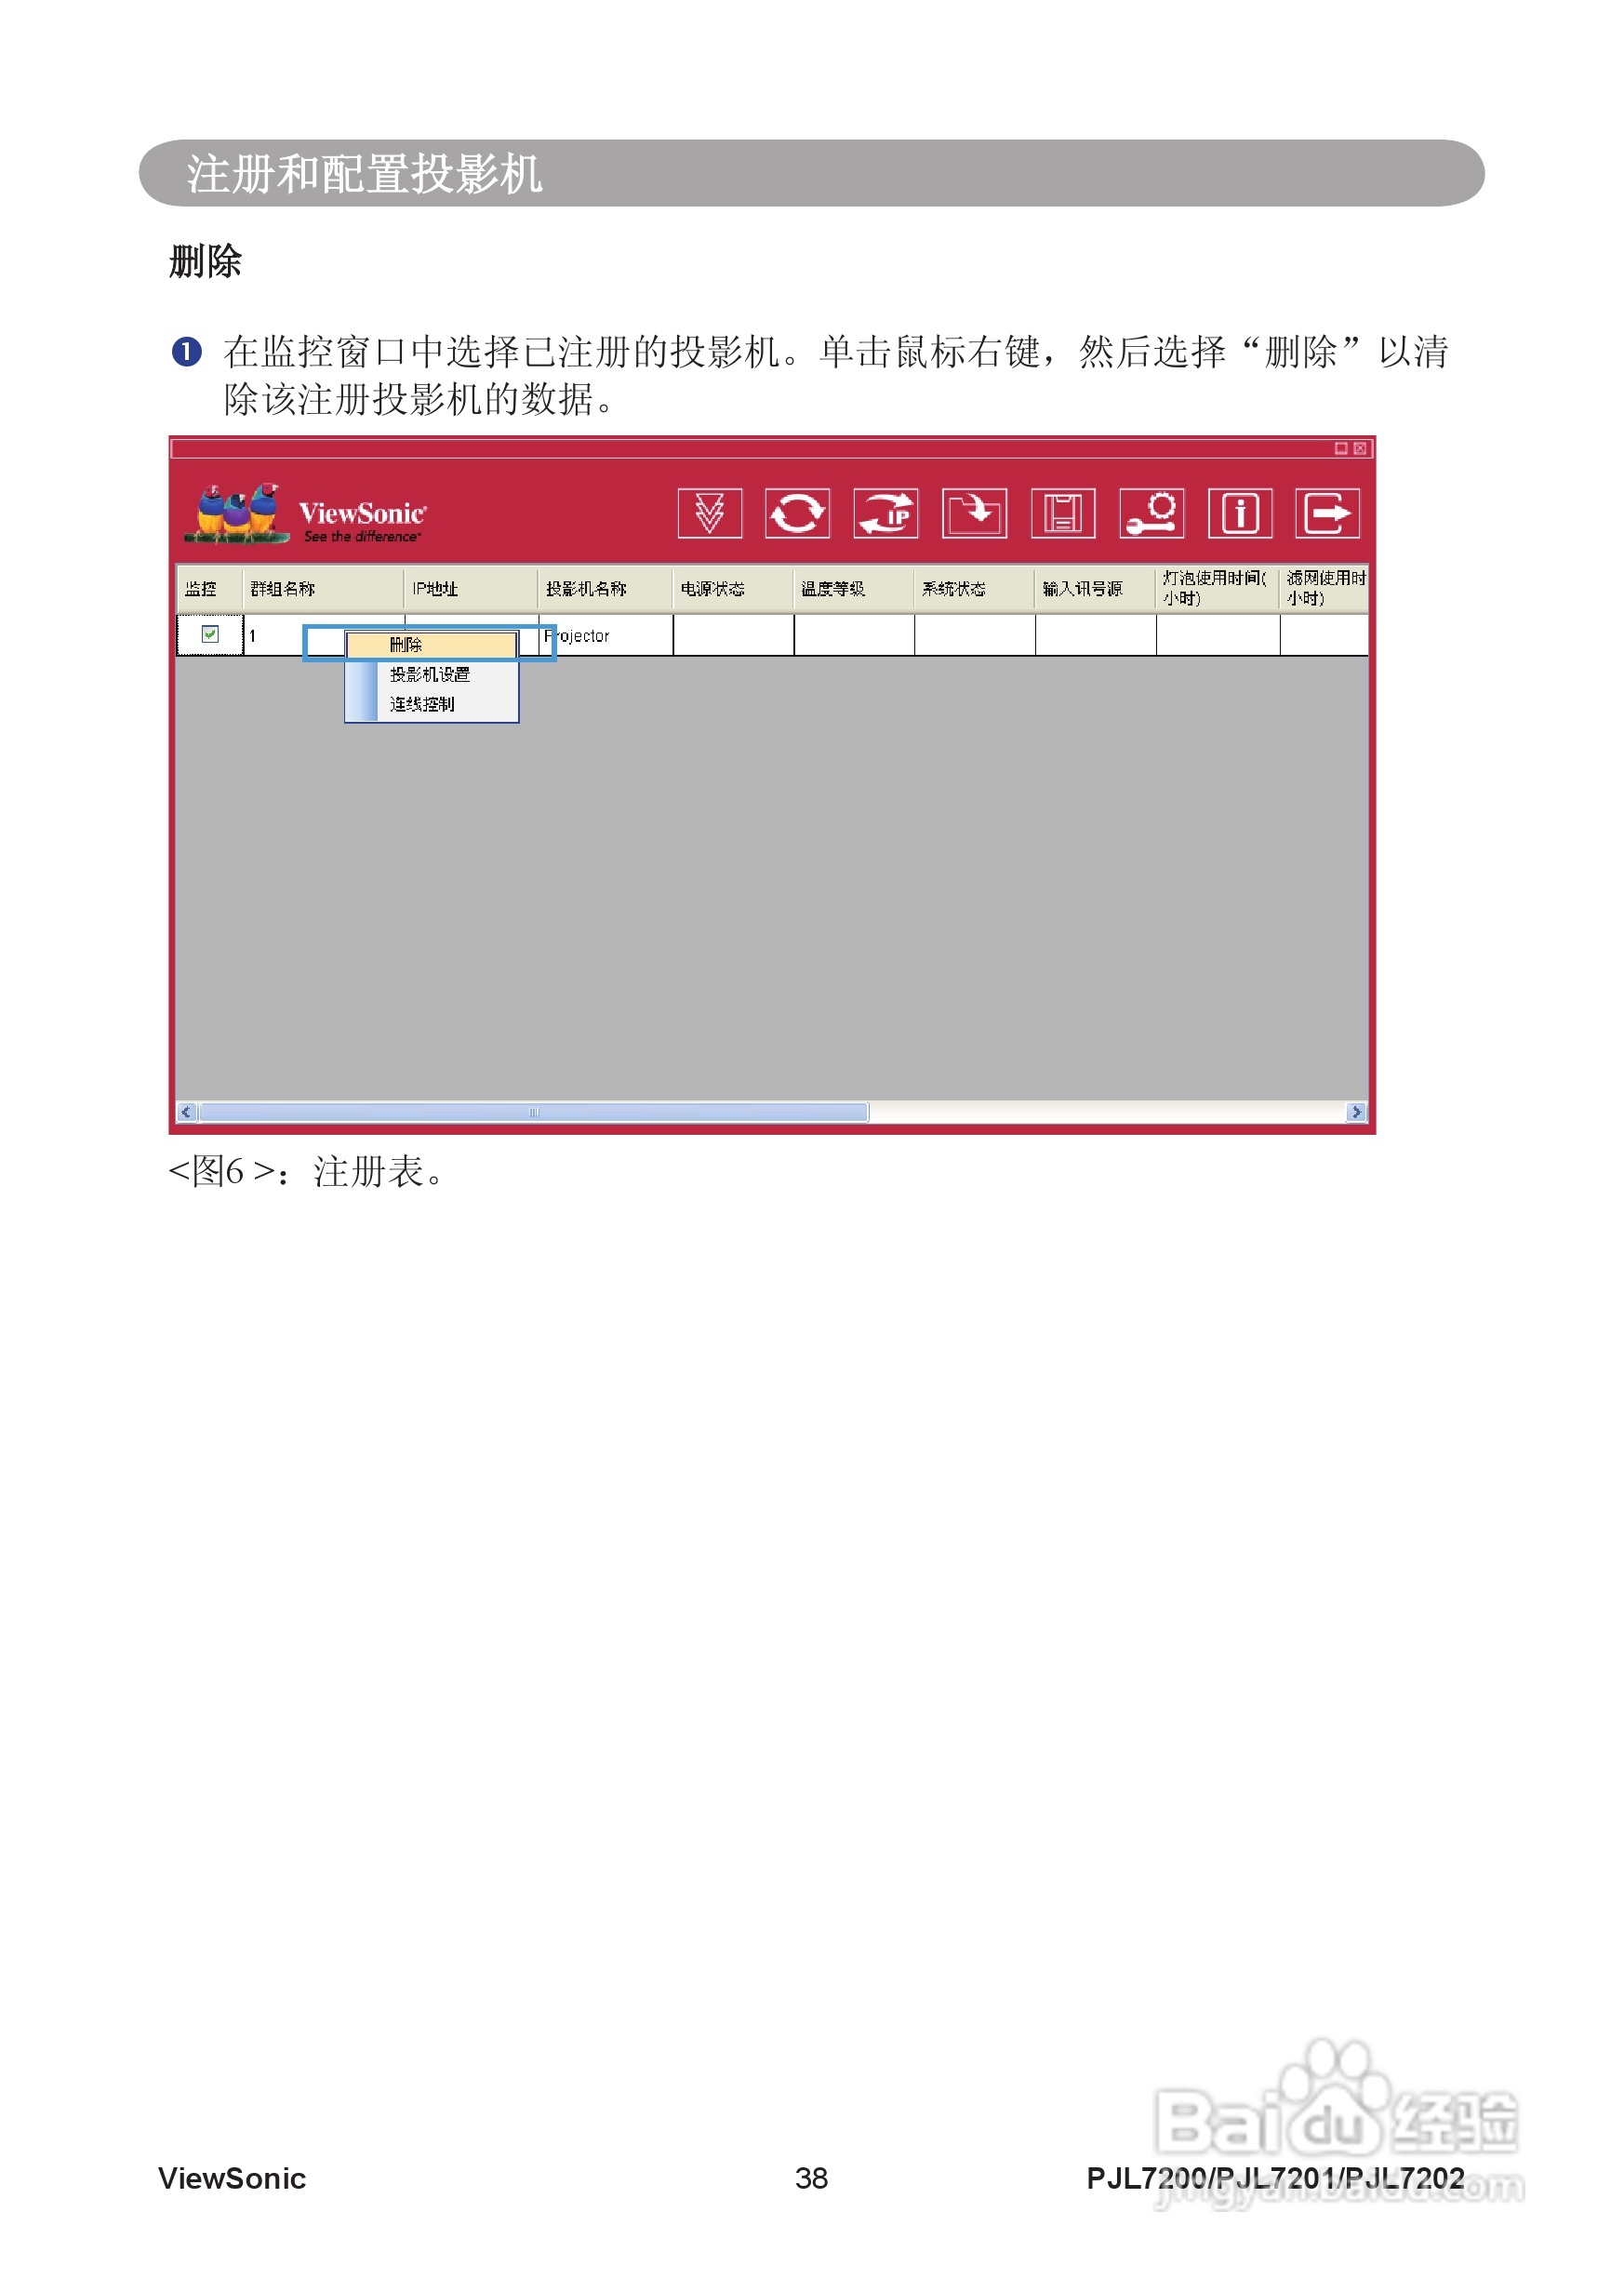Image resolution: width=1624 pixels, height=2278 pixels.
Task: Open 投影机设置 from the context menu
Action: 433,676
